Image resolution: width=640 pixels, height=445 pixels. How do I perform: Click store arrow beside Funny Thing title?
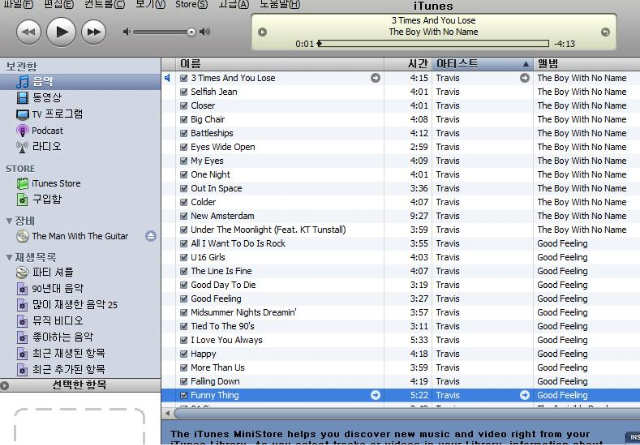[375, 395]
